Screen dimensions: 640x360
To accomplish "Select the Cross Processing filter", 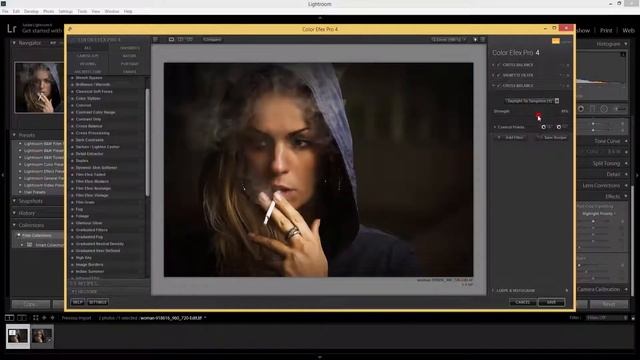I will [x=93, y=133].
